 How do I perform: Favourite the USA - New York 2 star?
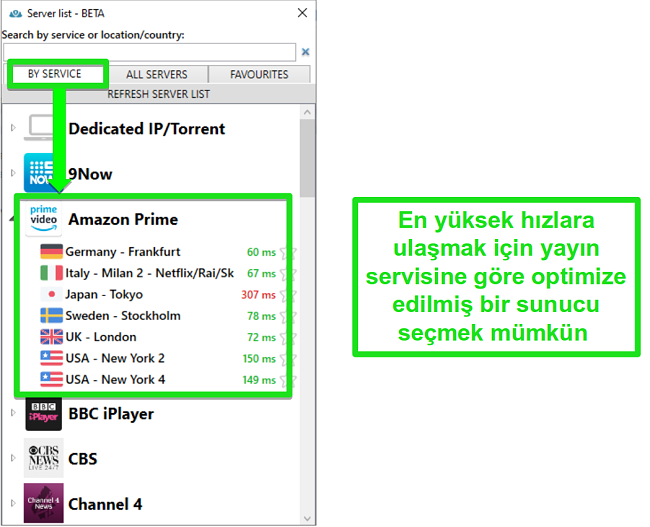coord(288,359)
